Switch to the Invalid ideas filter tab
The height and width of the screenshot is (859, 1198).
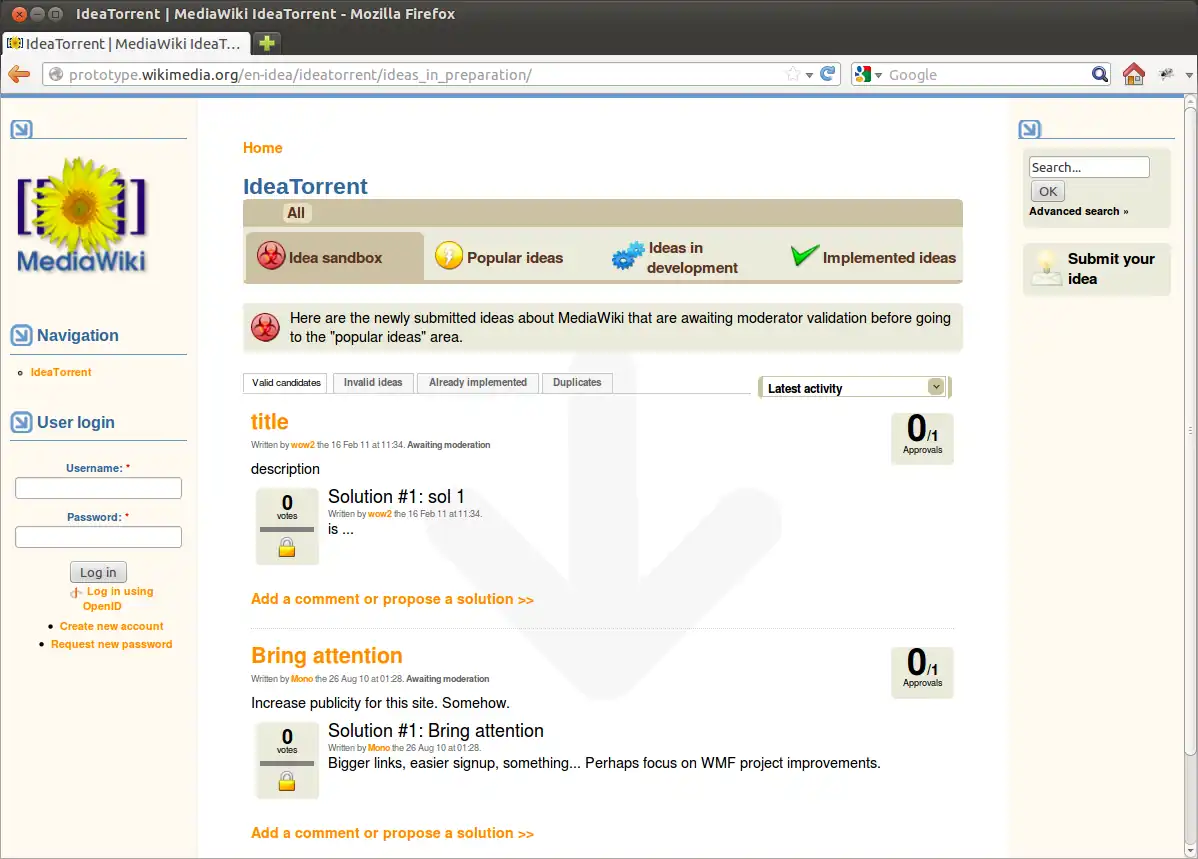(x=373, y=382)
